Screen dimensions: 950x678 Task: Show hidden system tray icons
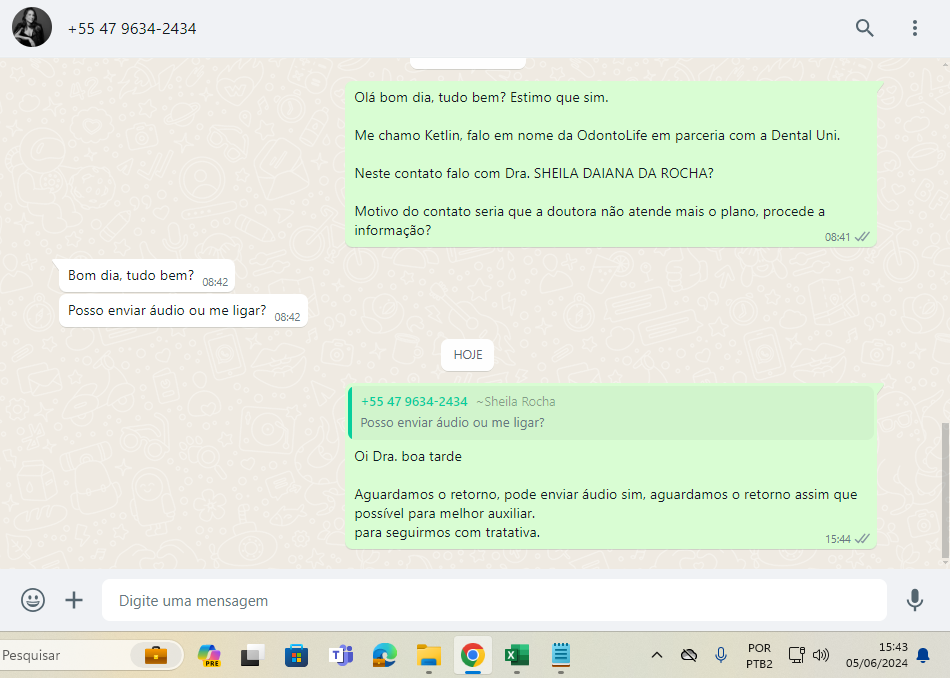[x=657, y=655]
